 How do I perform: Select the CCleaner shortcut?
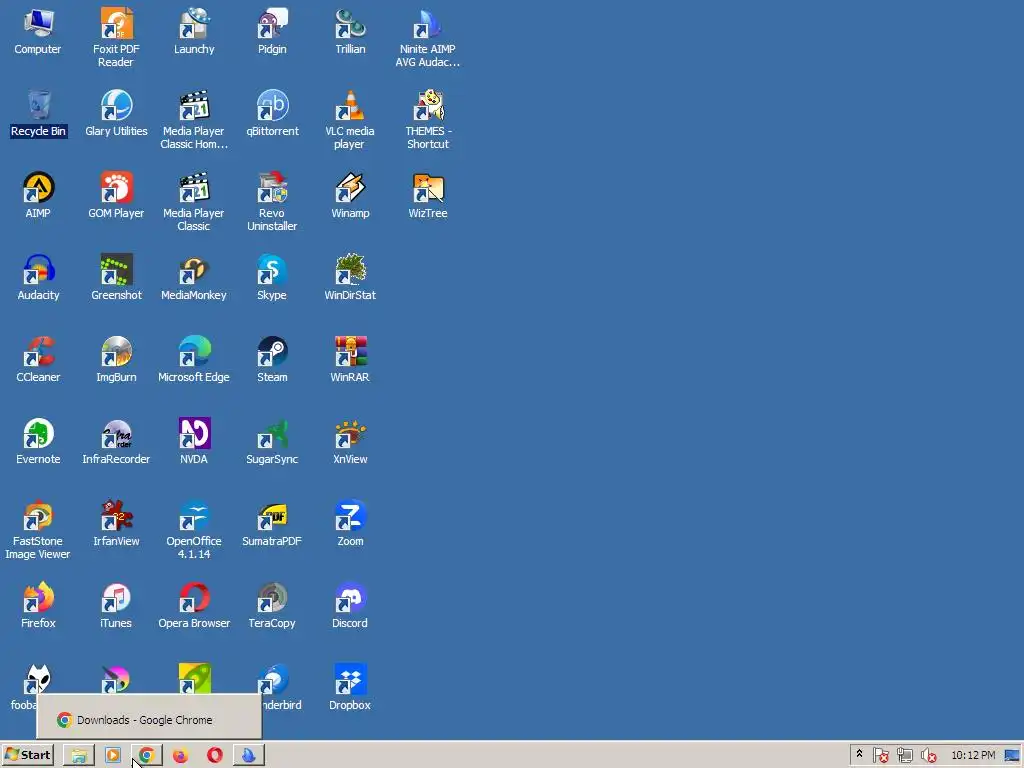(38, 360)
